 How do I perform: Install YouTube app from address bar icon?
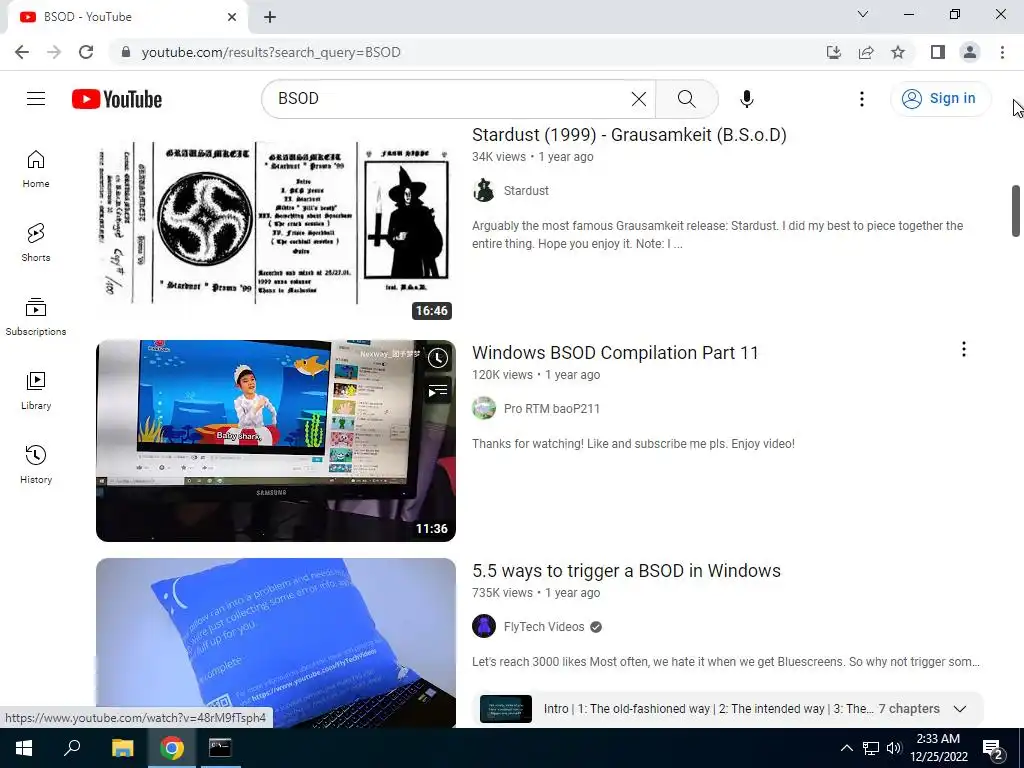point(834,52)
